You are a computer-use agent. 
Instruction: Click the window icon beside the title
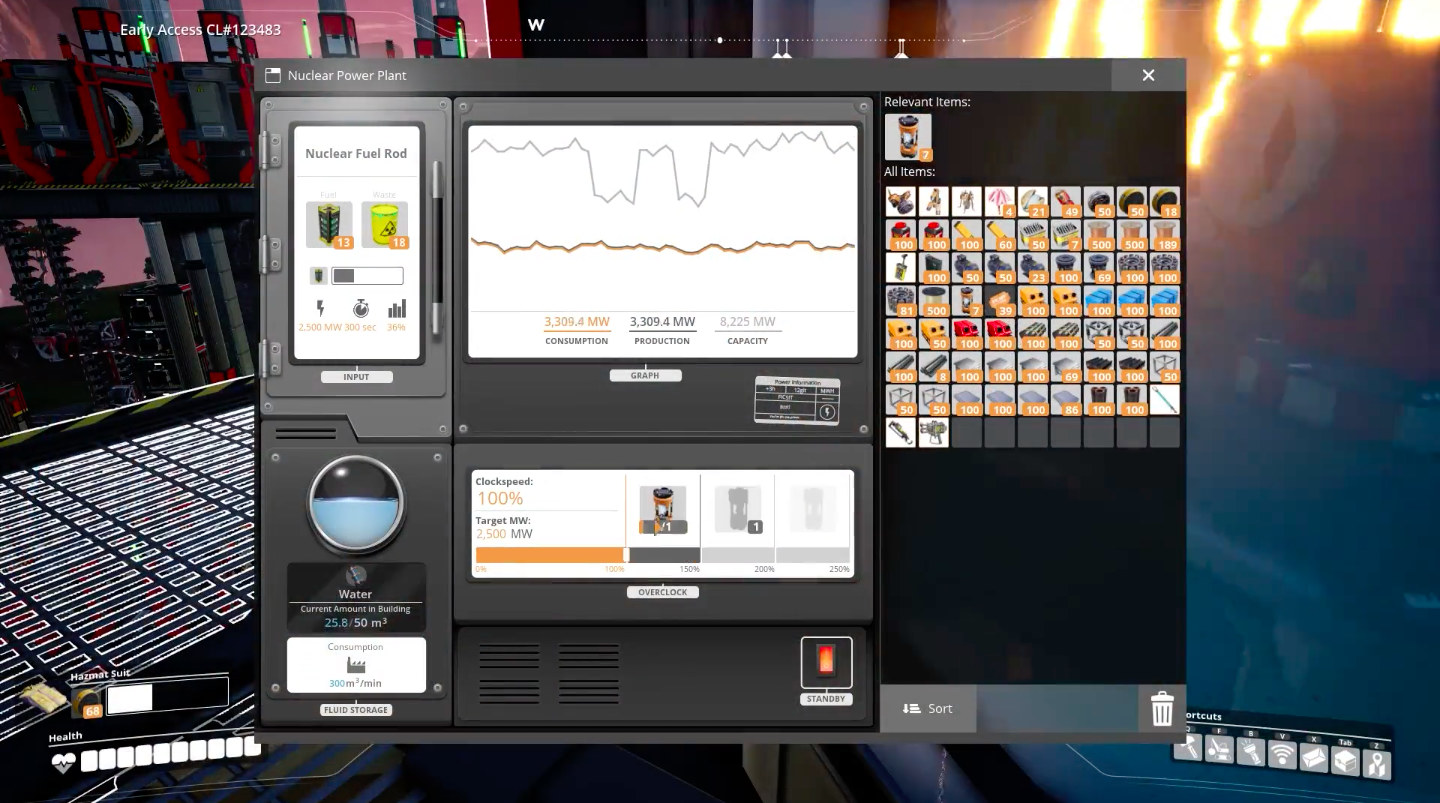pyautogui.click(x=273, y=75)
